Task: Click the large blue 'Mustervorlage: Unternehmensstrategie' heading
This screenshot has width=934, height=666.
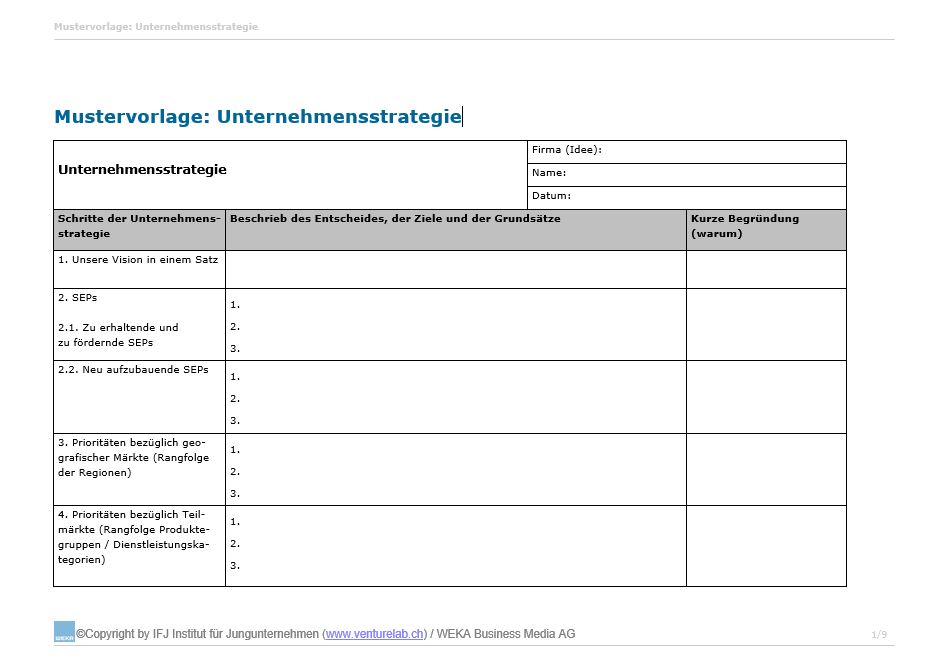Action: click(x=258, y=117)
